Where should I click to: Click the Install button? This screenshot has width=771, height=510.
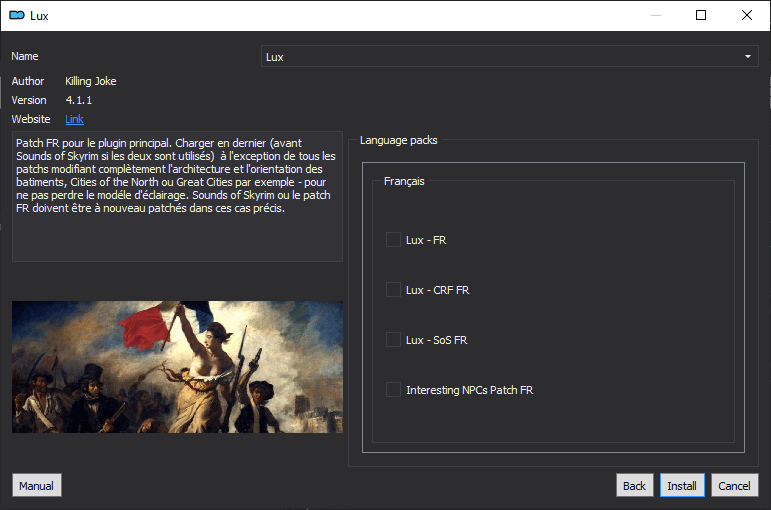point(682,485)
